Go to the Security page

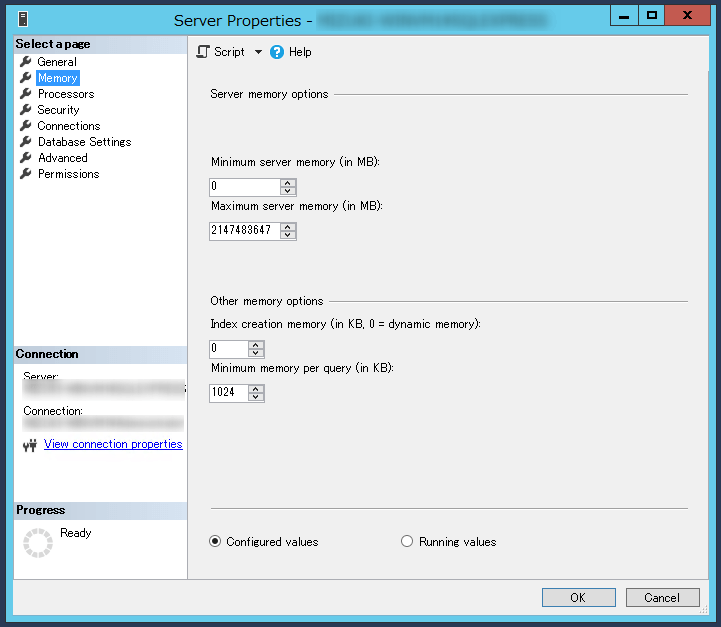point(58,110)
